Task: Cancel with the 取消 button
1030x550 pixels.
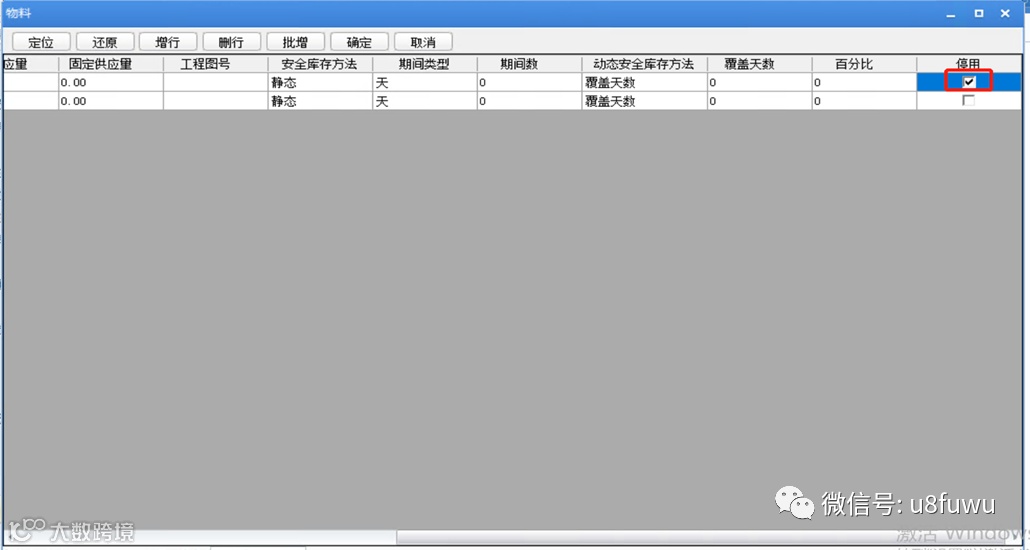Action: pos(422,42)
